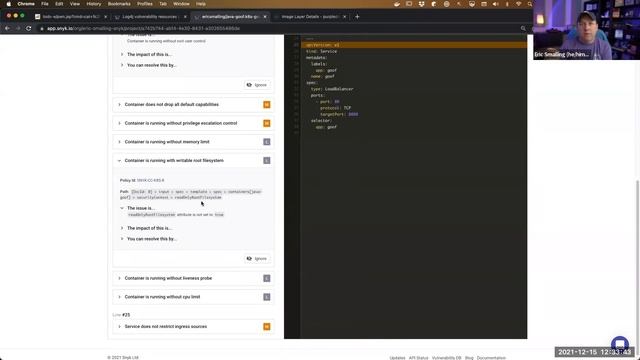Click low severity badge on liveness probe issue
The height and width of the screenshot is (360, 640).
tap(267, 278)
